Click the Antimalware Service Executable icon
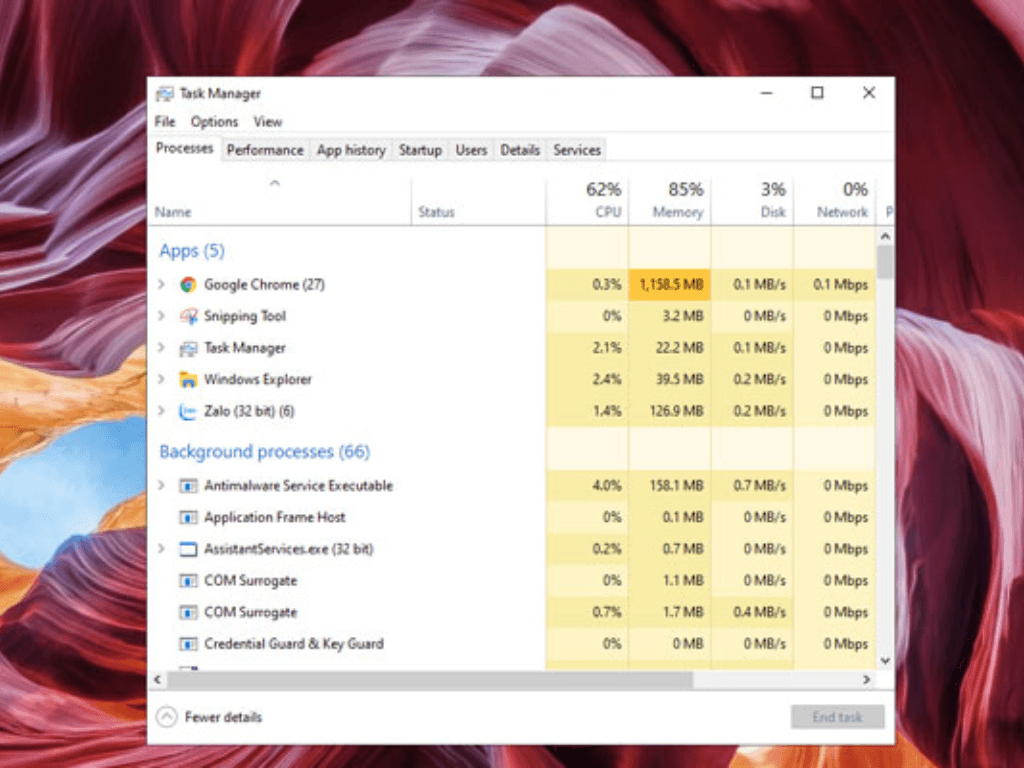The image size is (1024, 768). (x=188, y=486)
